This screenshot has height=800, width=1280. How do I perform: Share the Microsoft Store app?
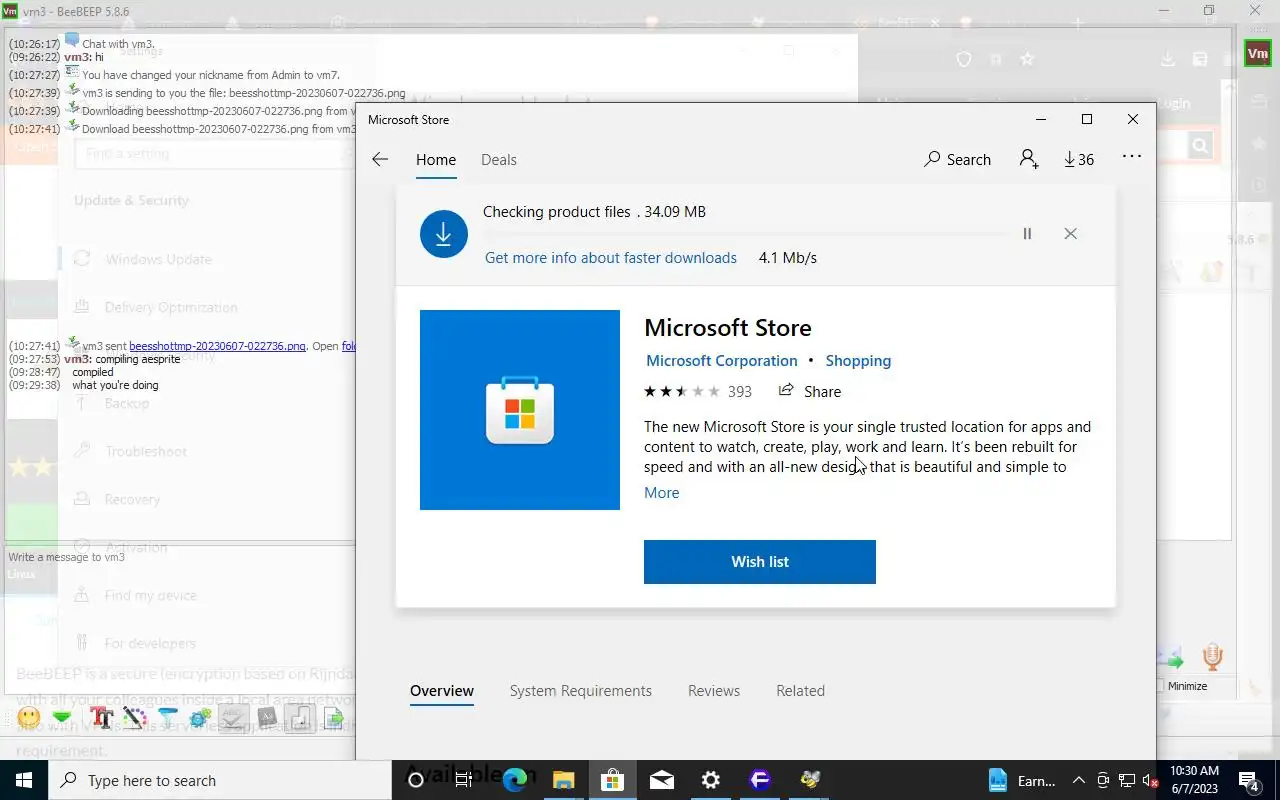[x=810, y=391]
